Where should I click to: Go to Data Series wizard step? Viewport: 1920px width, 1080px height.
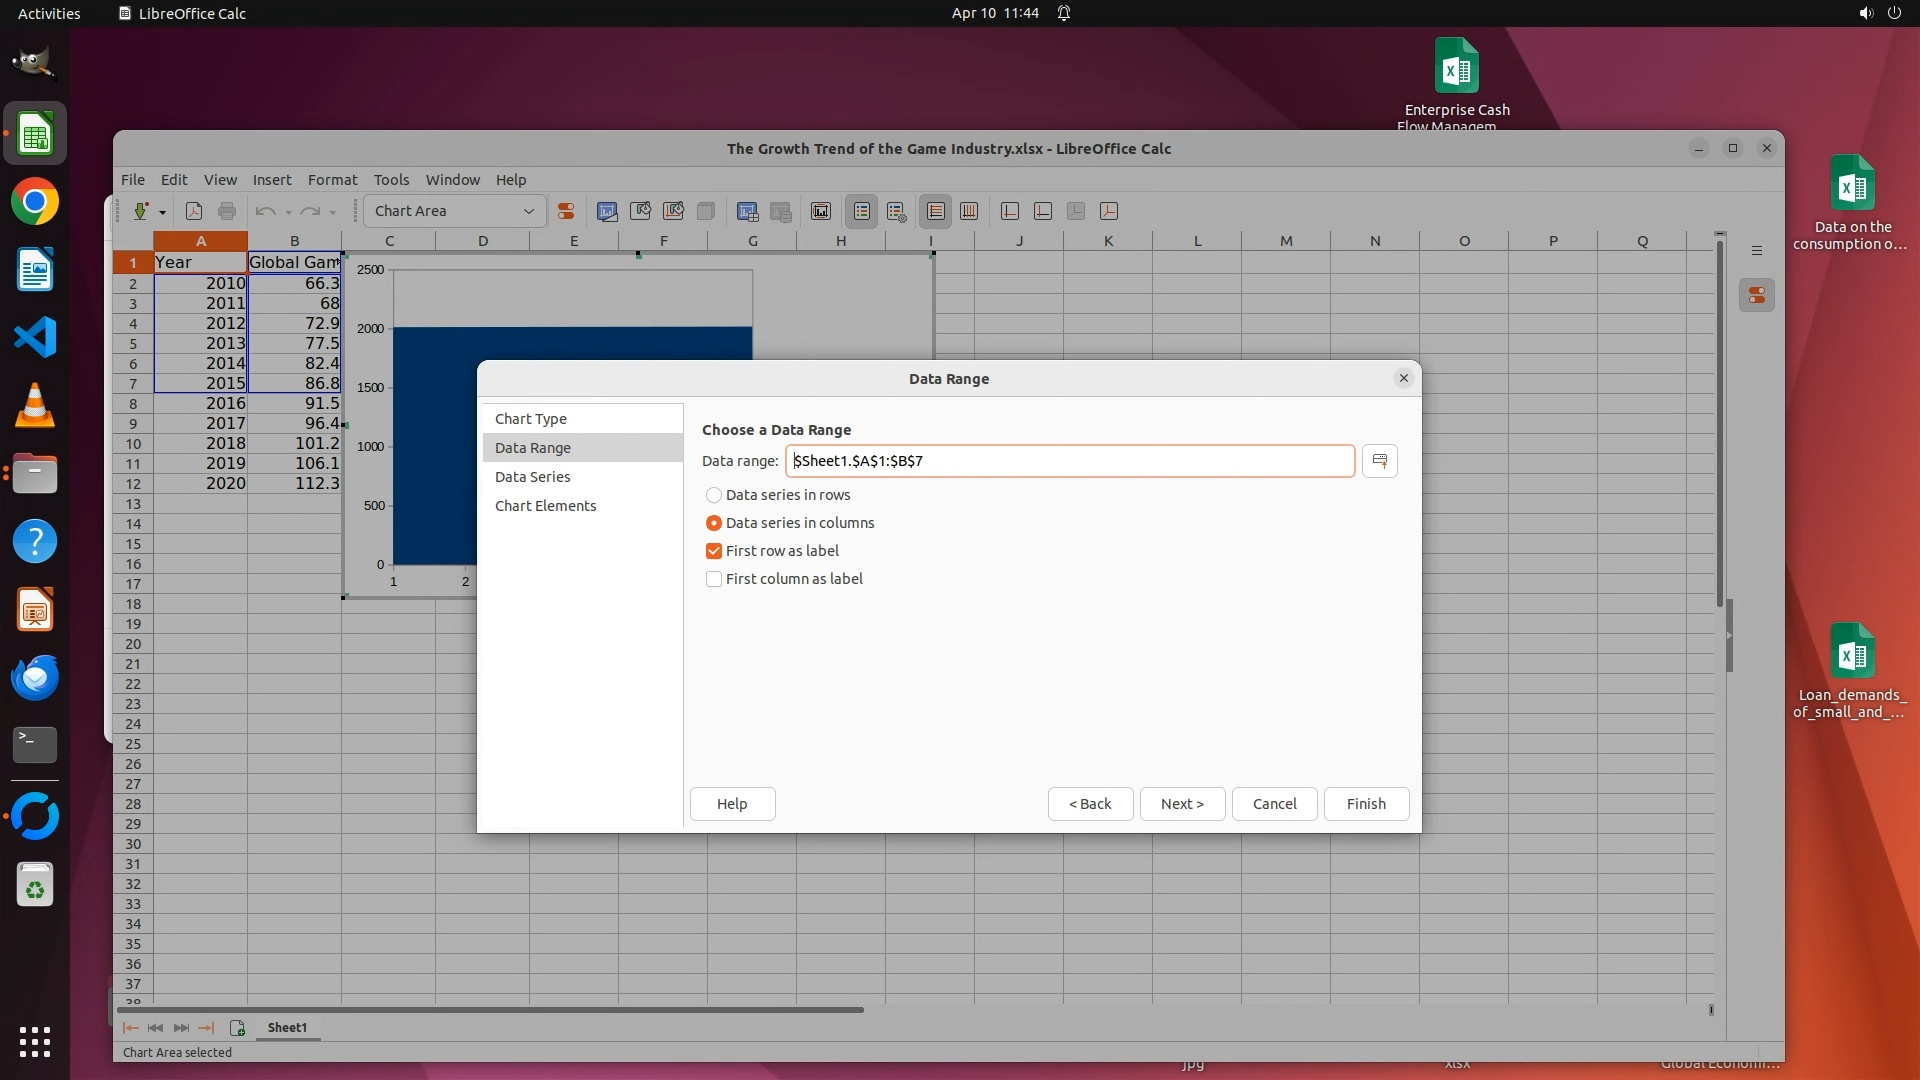pyautogui.click(x=532, y=477)
